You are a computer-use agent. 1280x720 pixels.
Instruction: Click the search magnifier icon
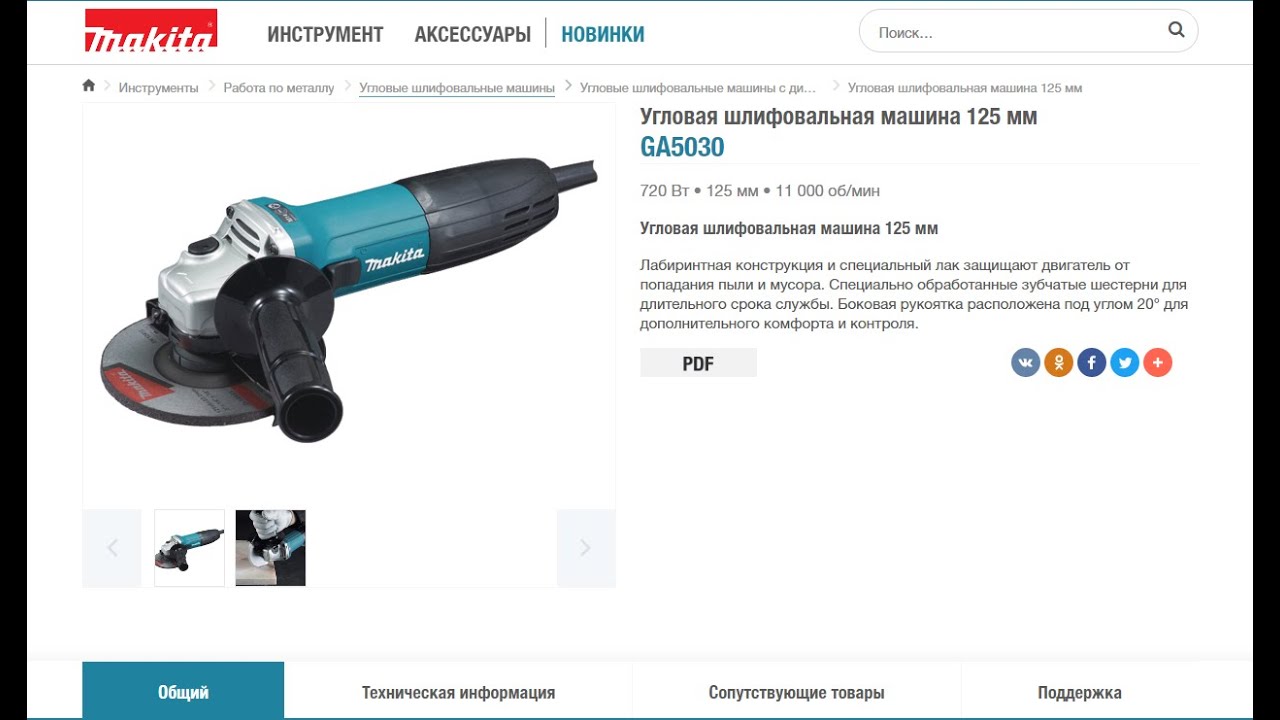point(1176,30)
